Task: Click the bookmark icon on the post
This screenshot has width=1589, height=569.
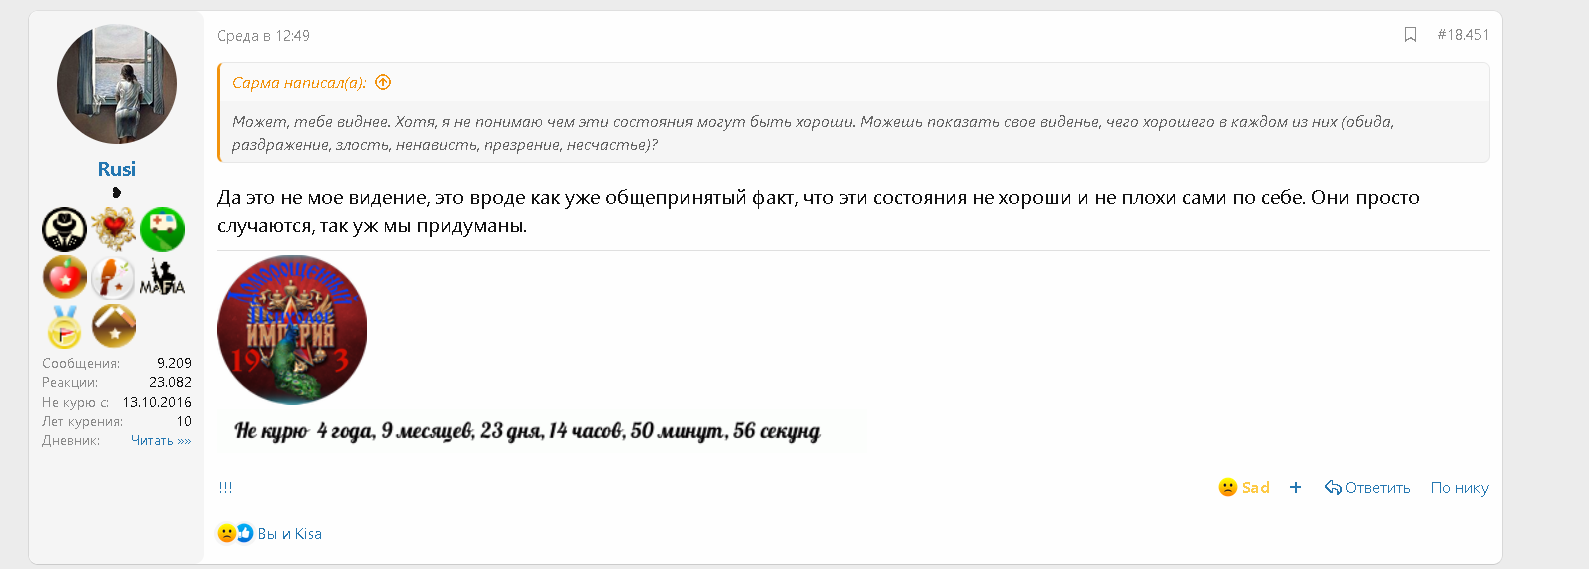Action: tap(1410, 35)
